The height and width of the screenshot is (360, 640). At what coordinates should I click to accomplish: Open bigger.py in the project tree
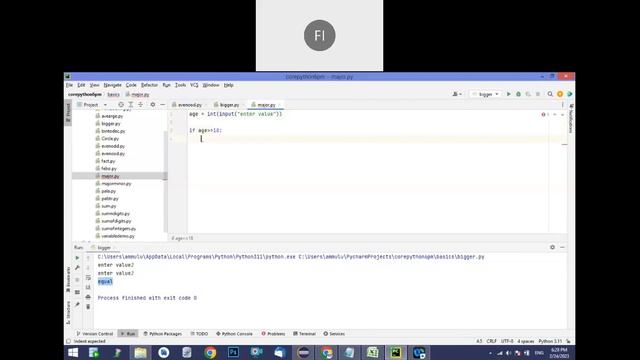point(111,124)
